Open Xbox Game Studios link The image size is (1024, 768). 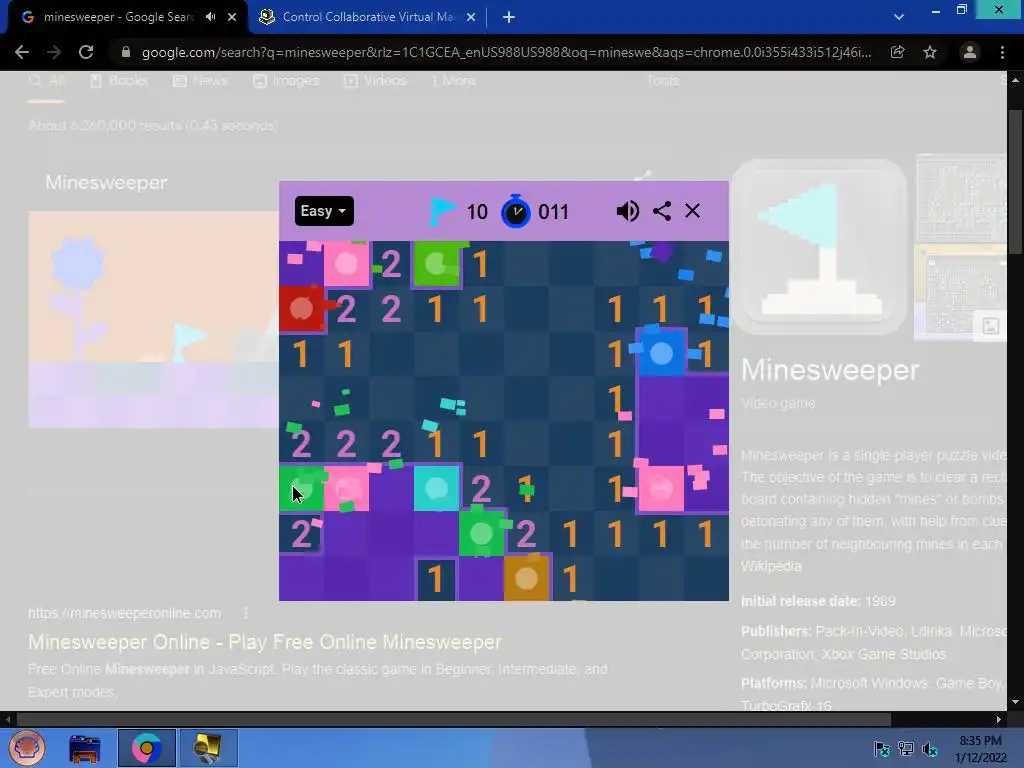pyautogui.click(x=884, y=654)
